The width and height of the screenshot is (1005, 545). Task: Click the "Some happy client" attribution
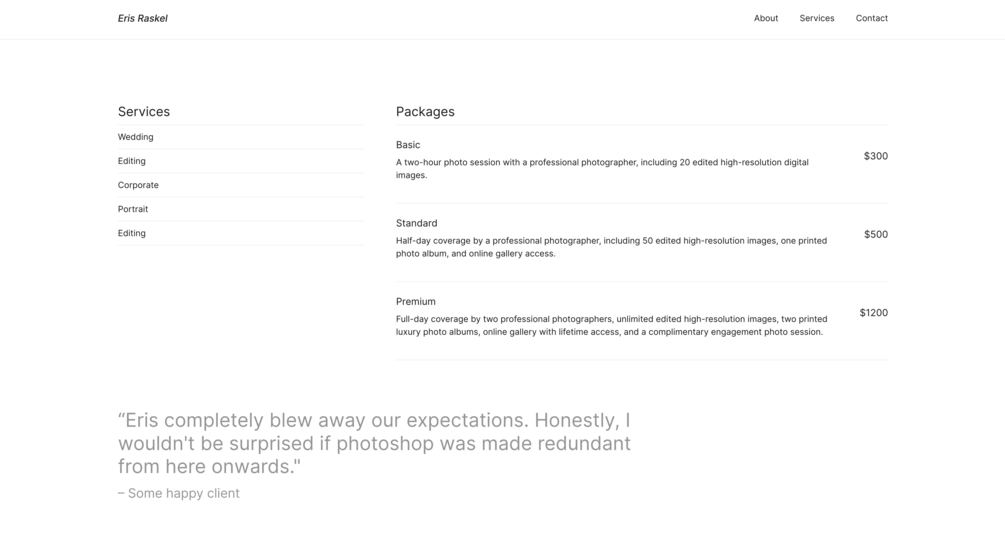pos(183,493)
